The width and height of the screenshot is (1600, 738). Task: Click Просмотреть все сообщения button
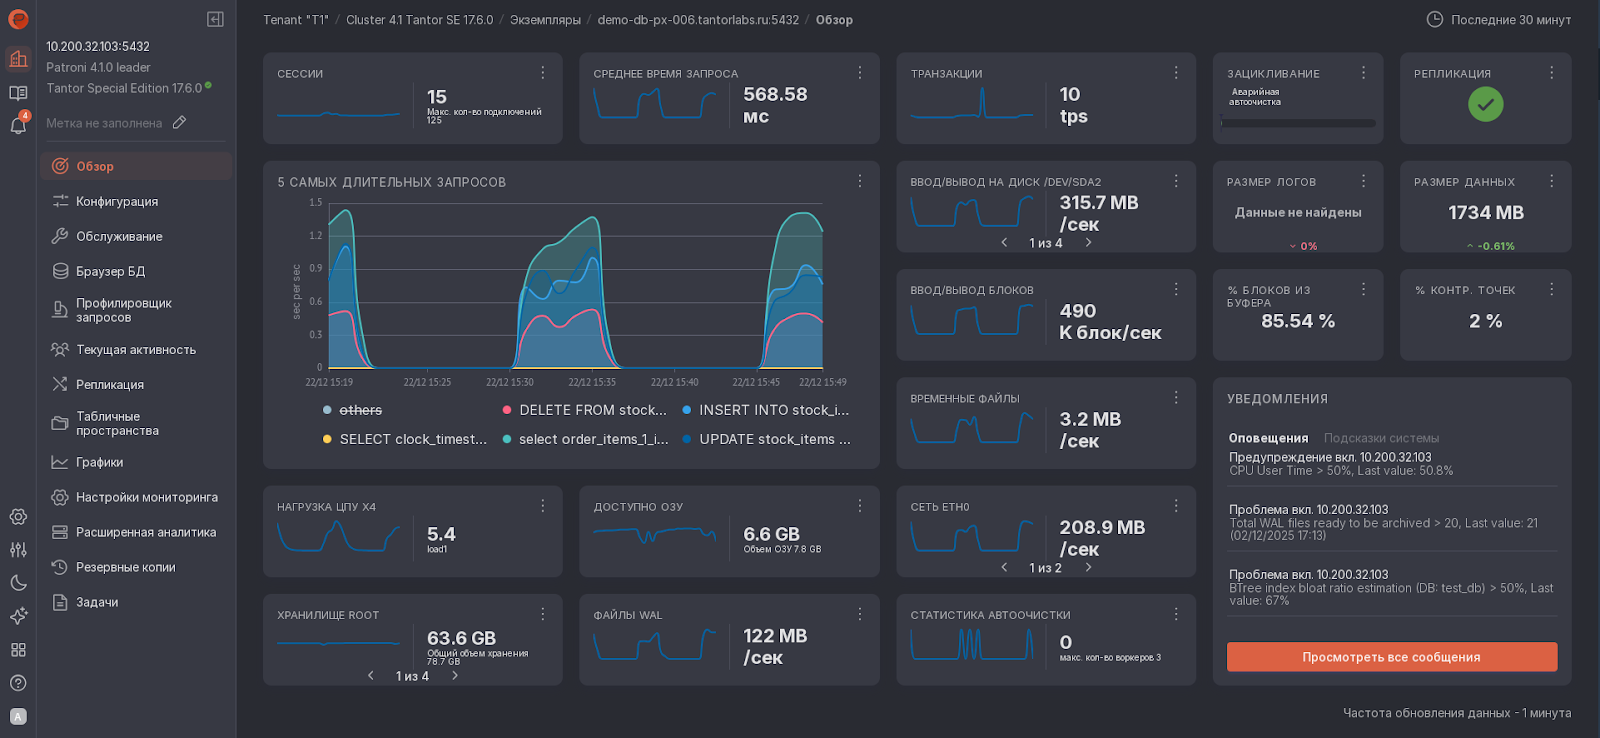[x=1391, y=657]
